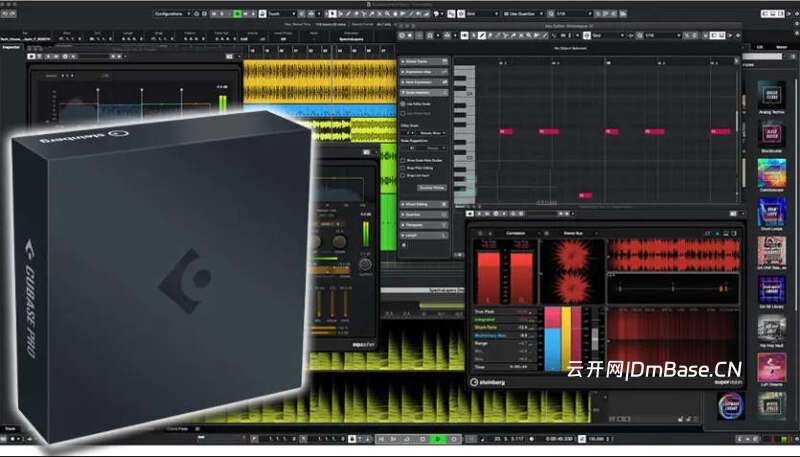Screen dimensions: 800x457
Task: Click the True Peak row in SuperVision
Action: (x=506, y=312)
